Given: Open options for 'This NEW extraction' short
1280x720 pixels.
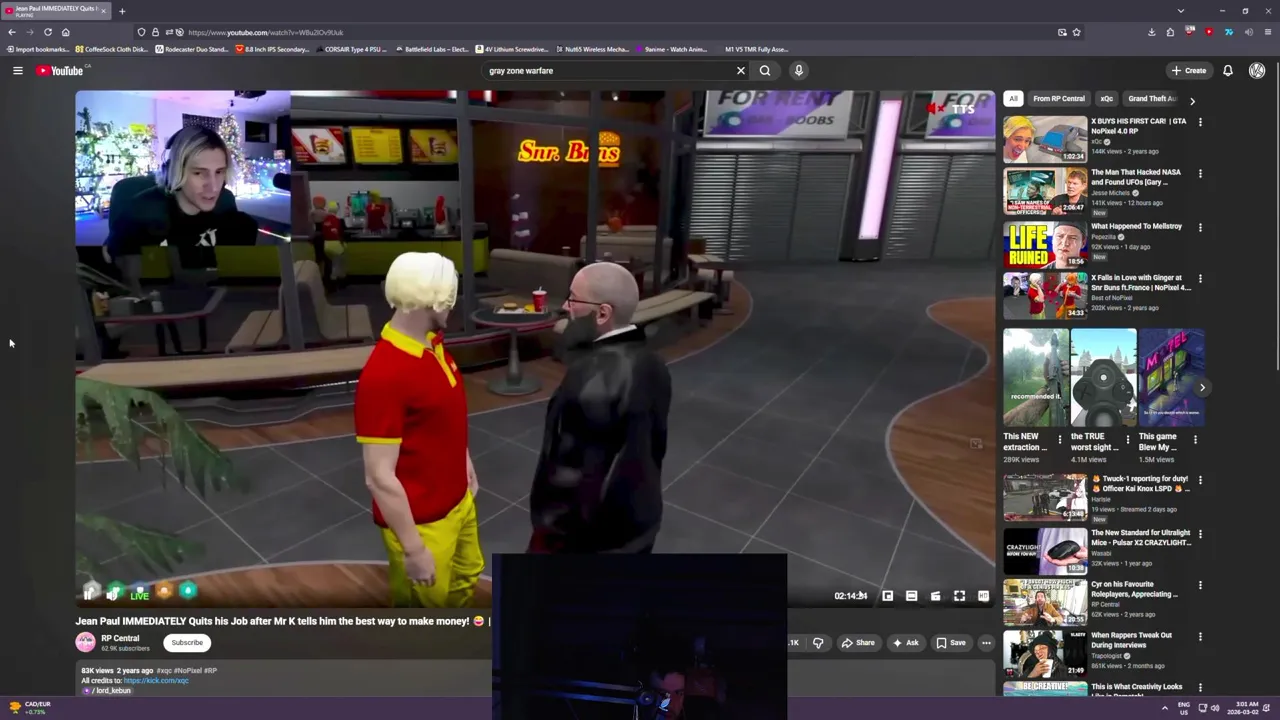Looking at the screenshot, I should [x=1060, y=439].
